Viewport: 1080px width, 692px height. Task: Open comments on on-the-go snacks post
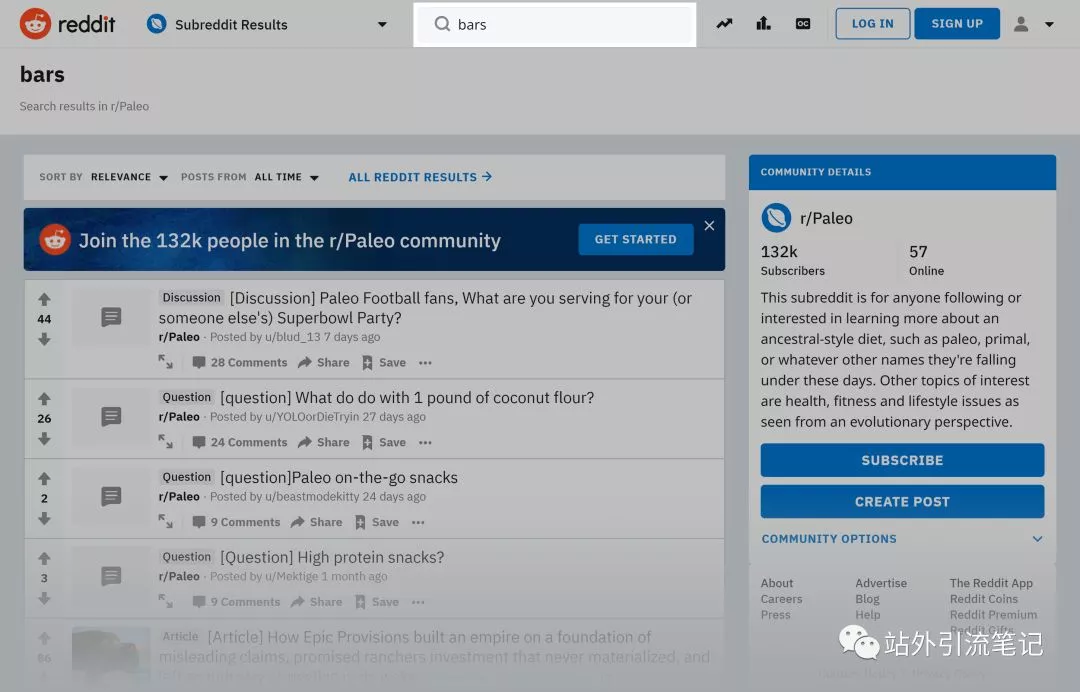click(236, 522)
